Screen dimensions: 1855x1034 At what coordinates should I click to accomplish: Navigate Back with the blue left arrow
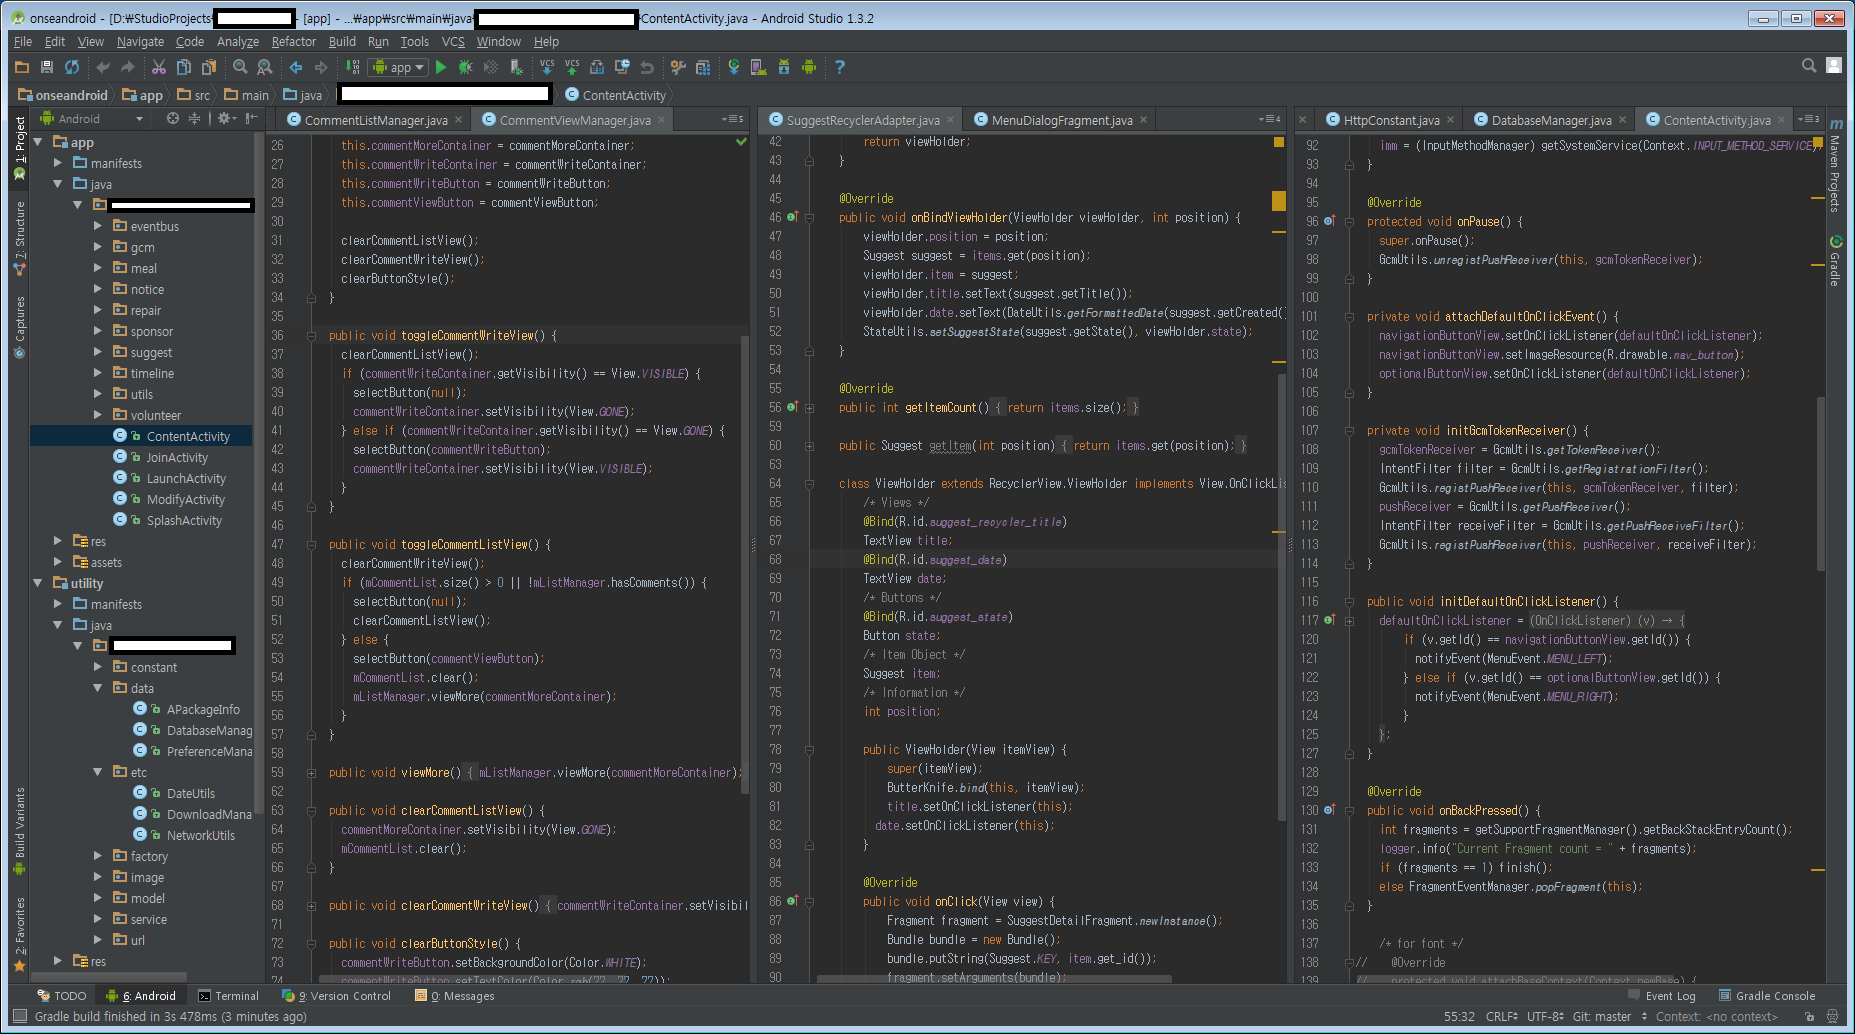[296, 67]
